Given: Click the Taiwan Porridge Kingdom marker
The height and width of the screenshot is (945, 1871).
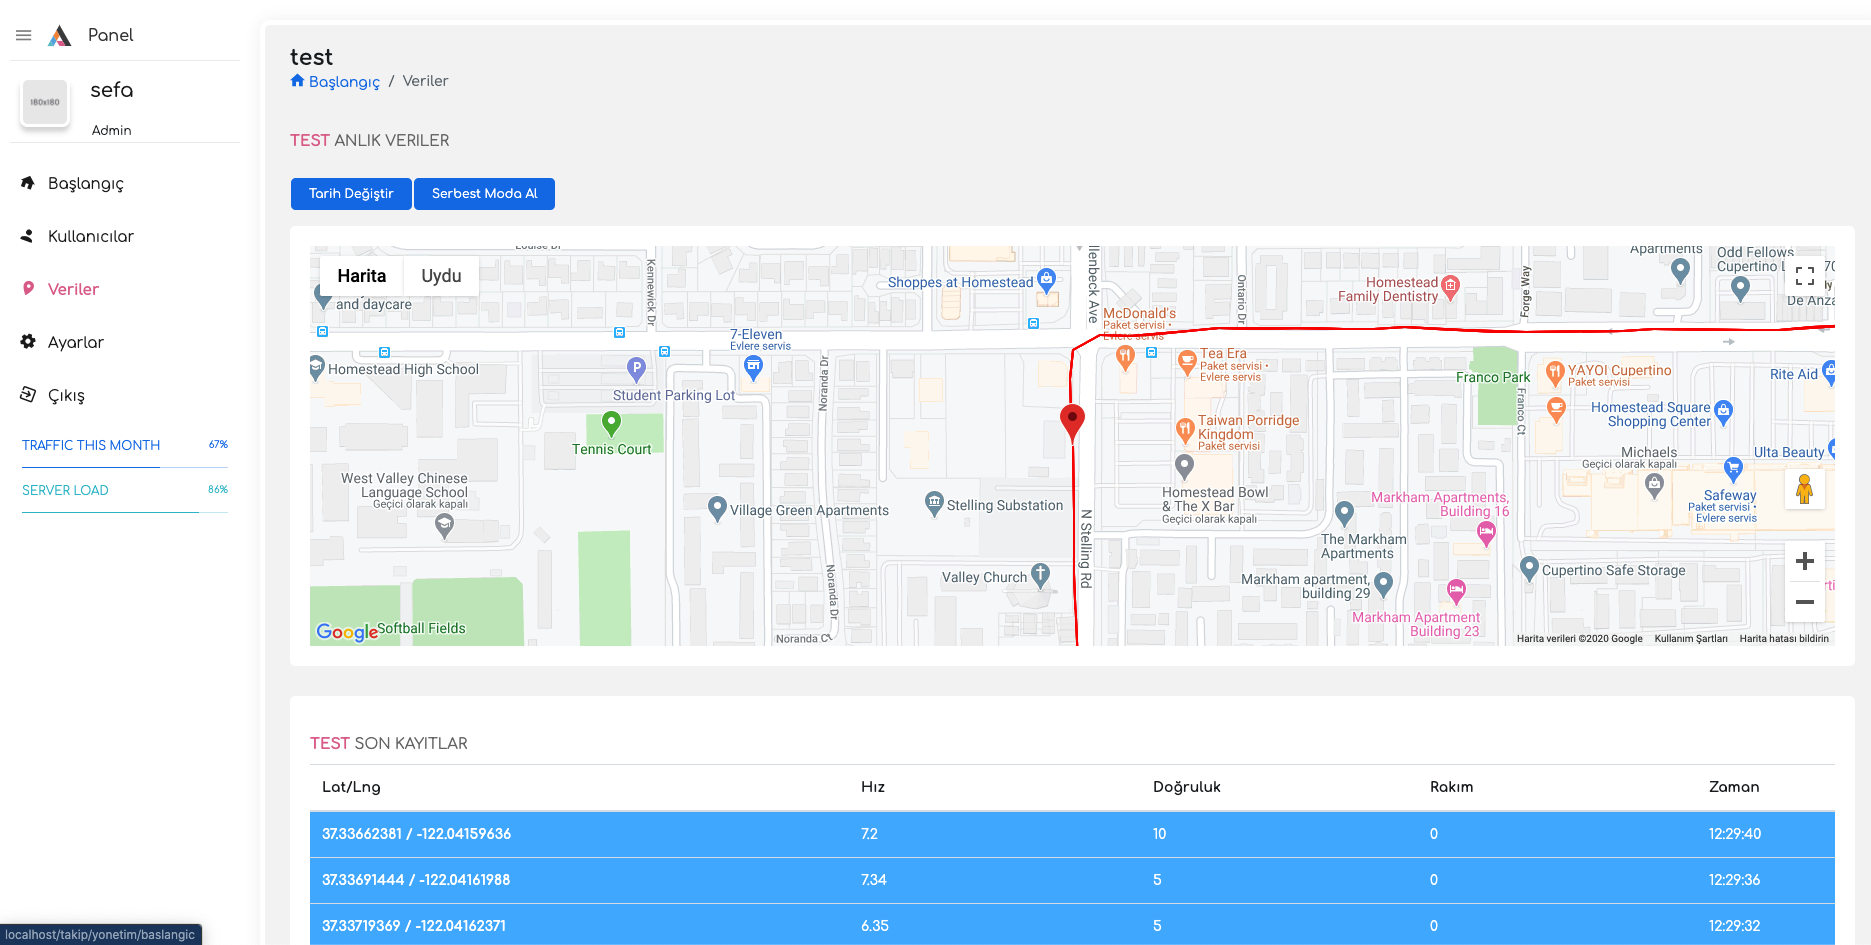Looking at the screenshot, I should [1185, 431].
